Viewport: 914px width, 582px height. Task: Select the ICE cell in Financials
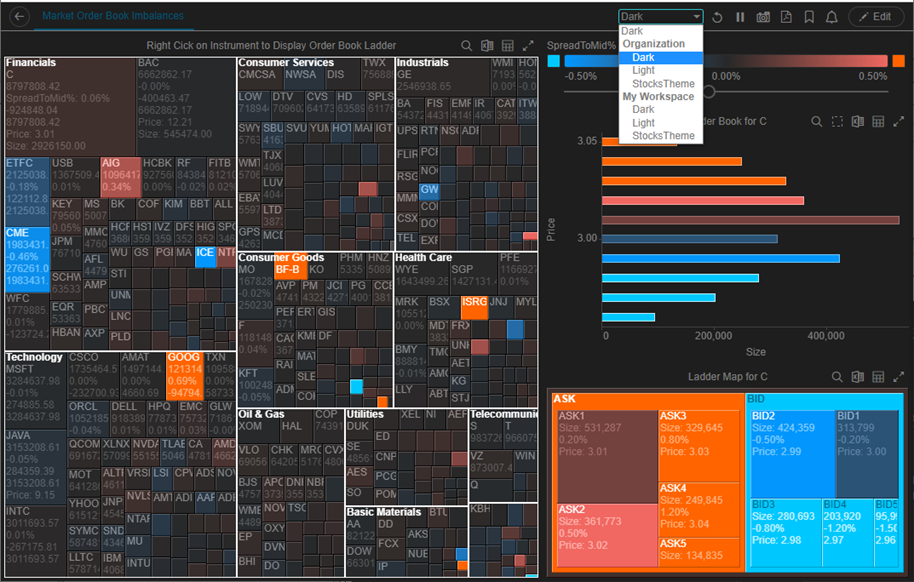(205, 257)
